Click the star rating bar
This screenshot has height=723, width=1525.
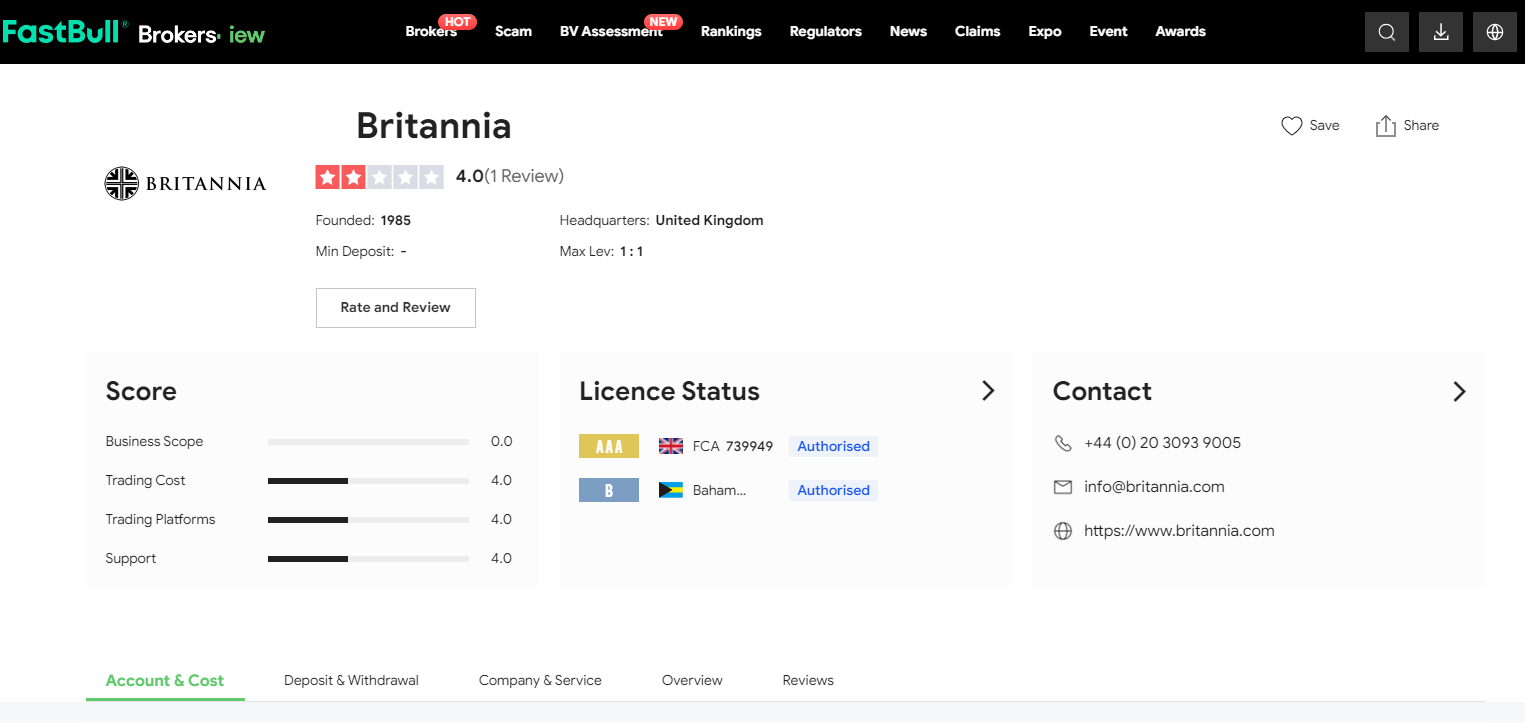(x=379, y=178)
